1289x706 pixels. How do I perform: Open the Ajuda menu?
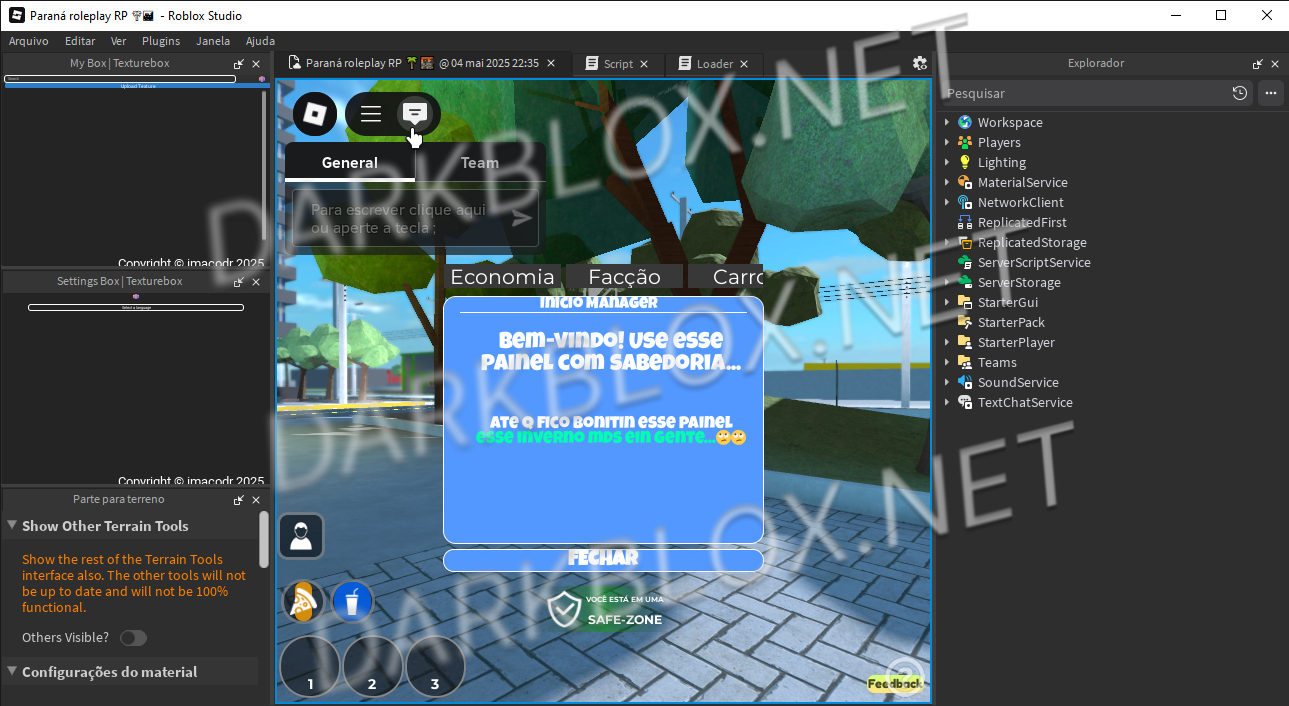point(260,41)
